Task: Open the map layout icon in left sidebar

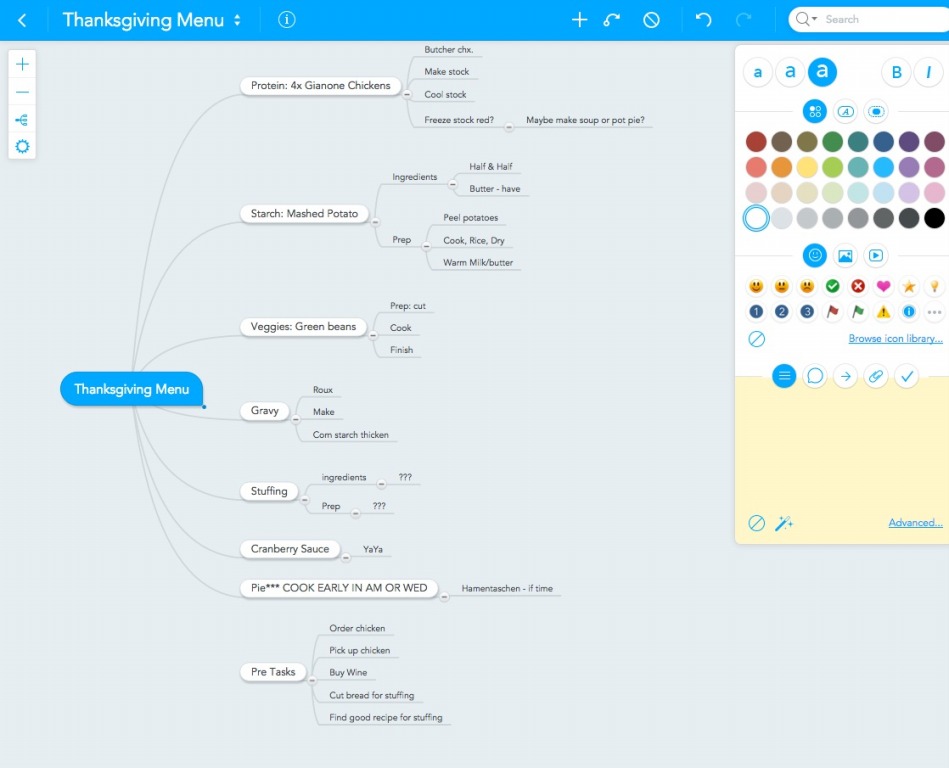Action: coord(22,120)
